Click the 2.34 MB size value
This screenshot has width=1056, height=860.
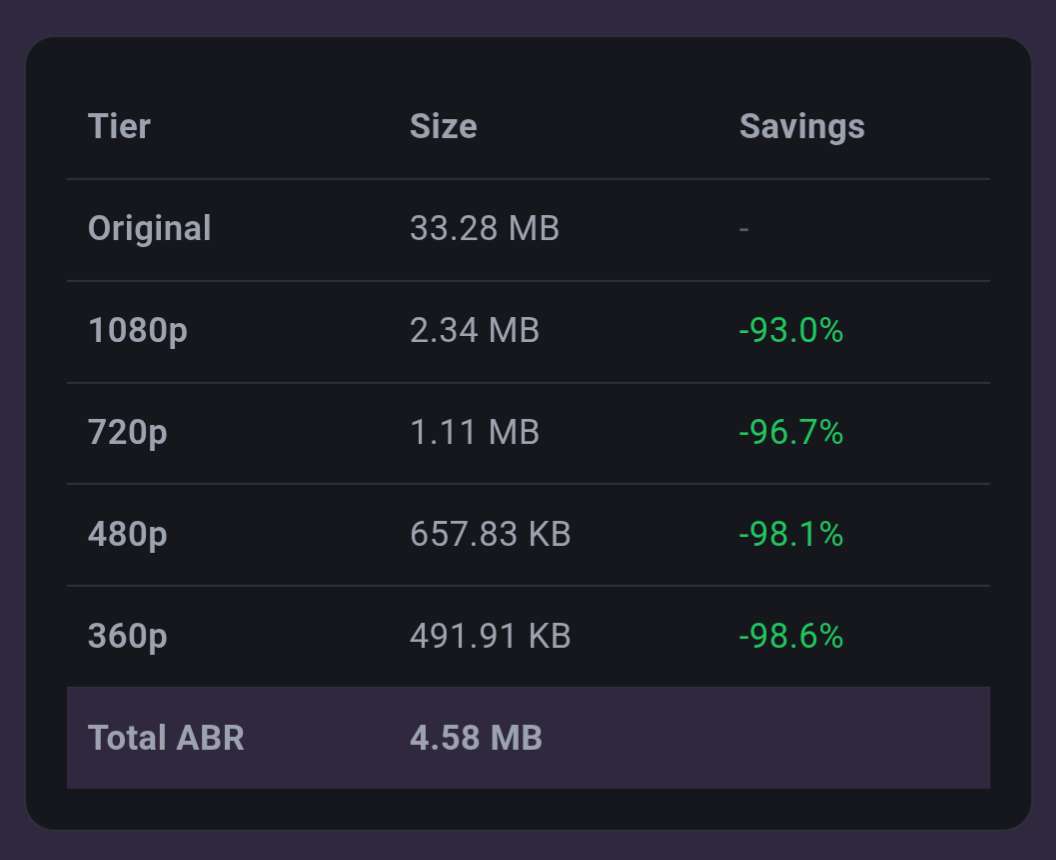click(474, 331)
